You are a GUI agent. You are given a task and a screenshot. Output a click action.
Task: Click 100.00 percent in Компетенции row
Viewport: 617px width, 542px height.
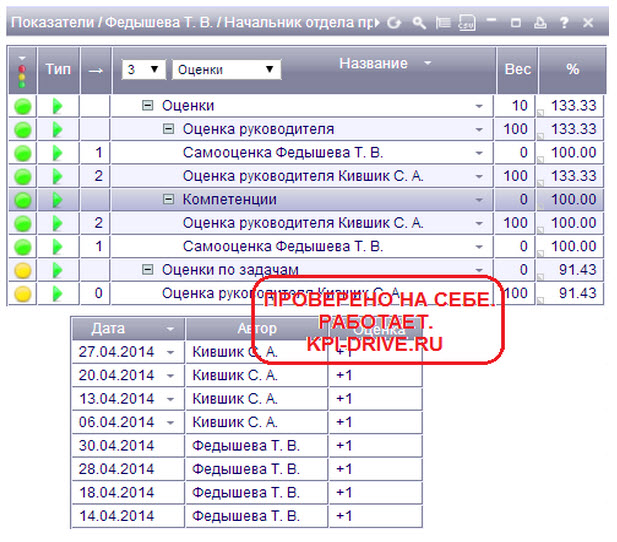pyautogui.click(x=573, y=200)
